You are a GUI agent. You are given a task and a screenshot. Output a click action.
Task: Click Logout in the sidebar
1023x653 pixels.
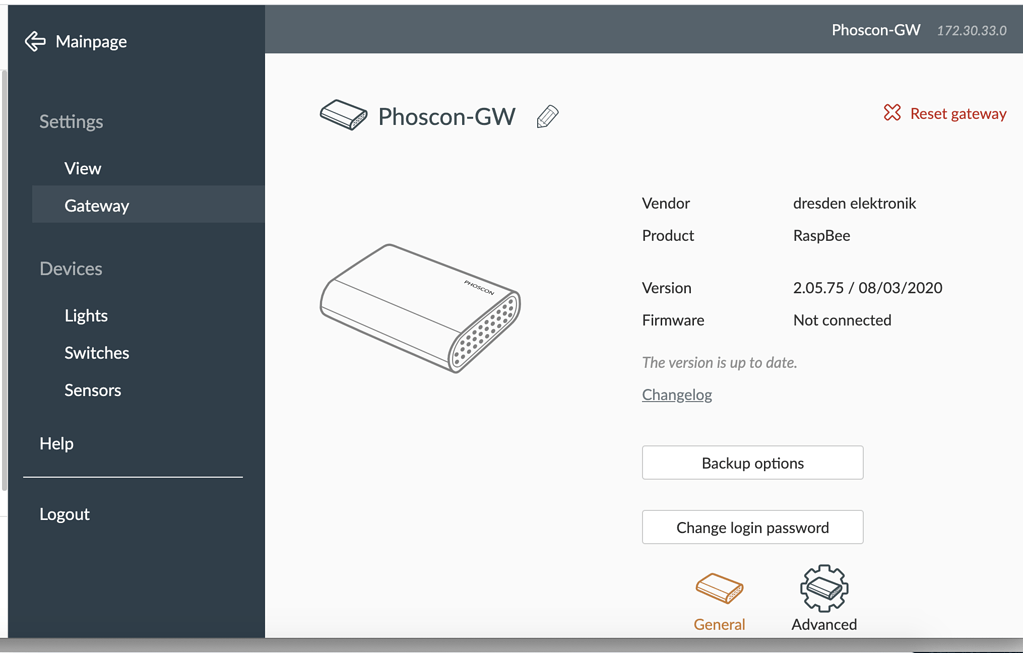[64, 514]
